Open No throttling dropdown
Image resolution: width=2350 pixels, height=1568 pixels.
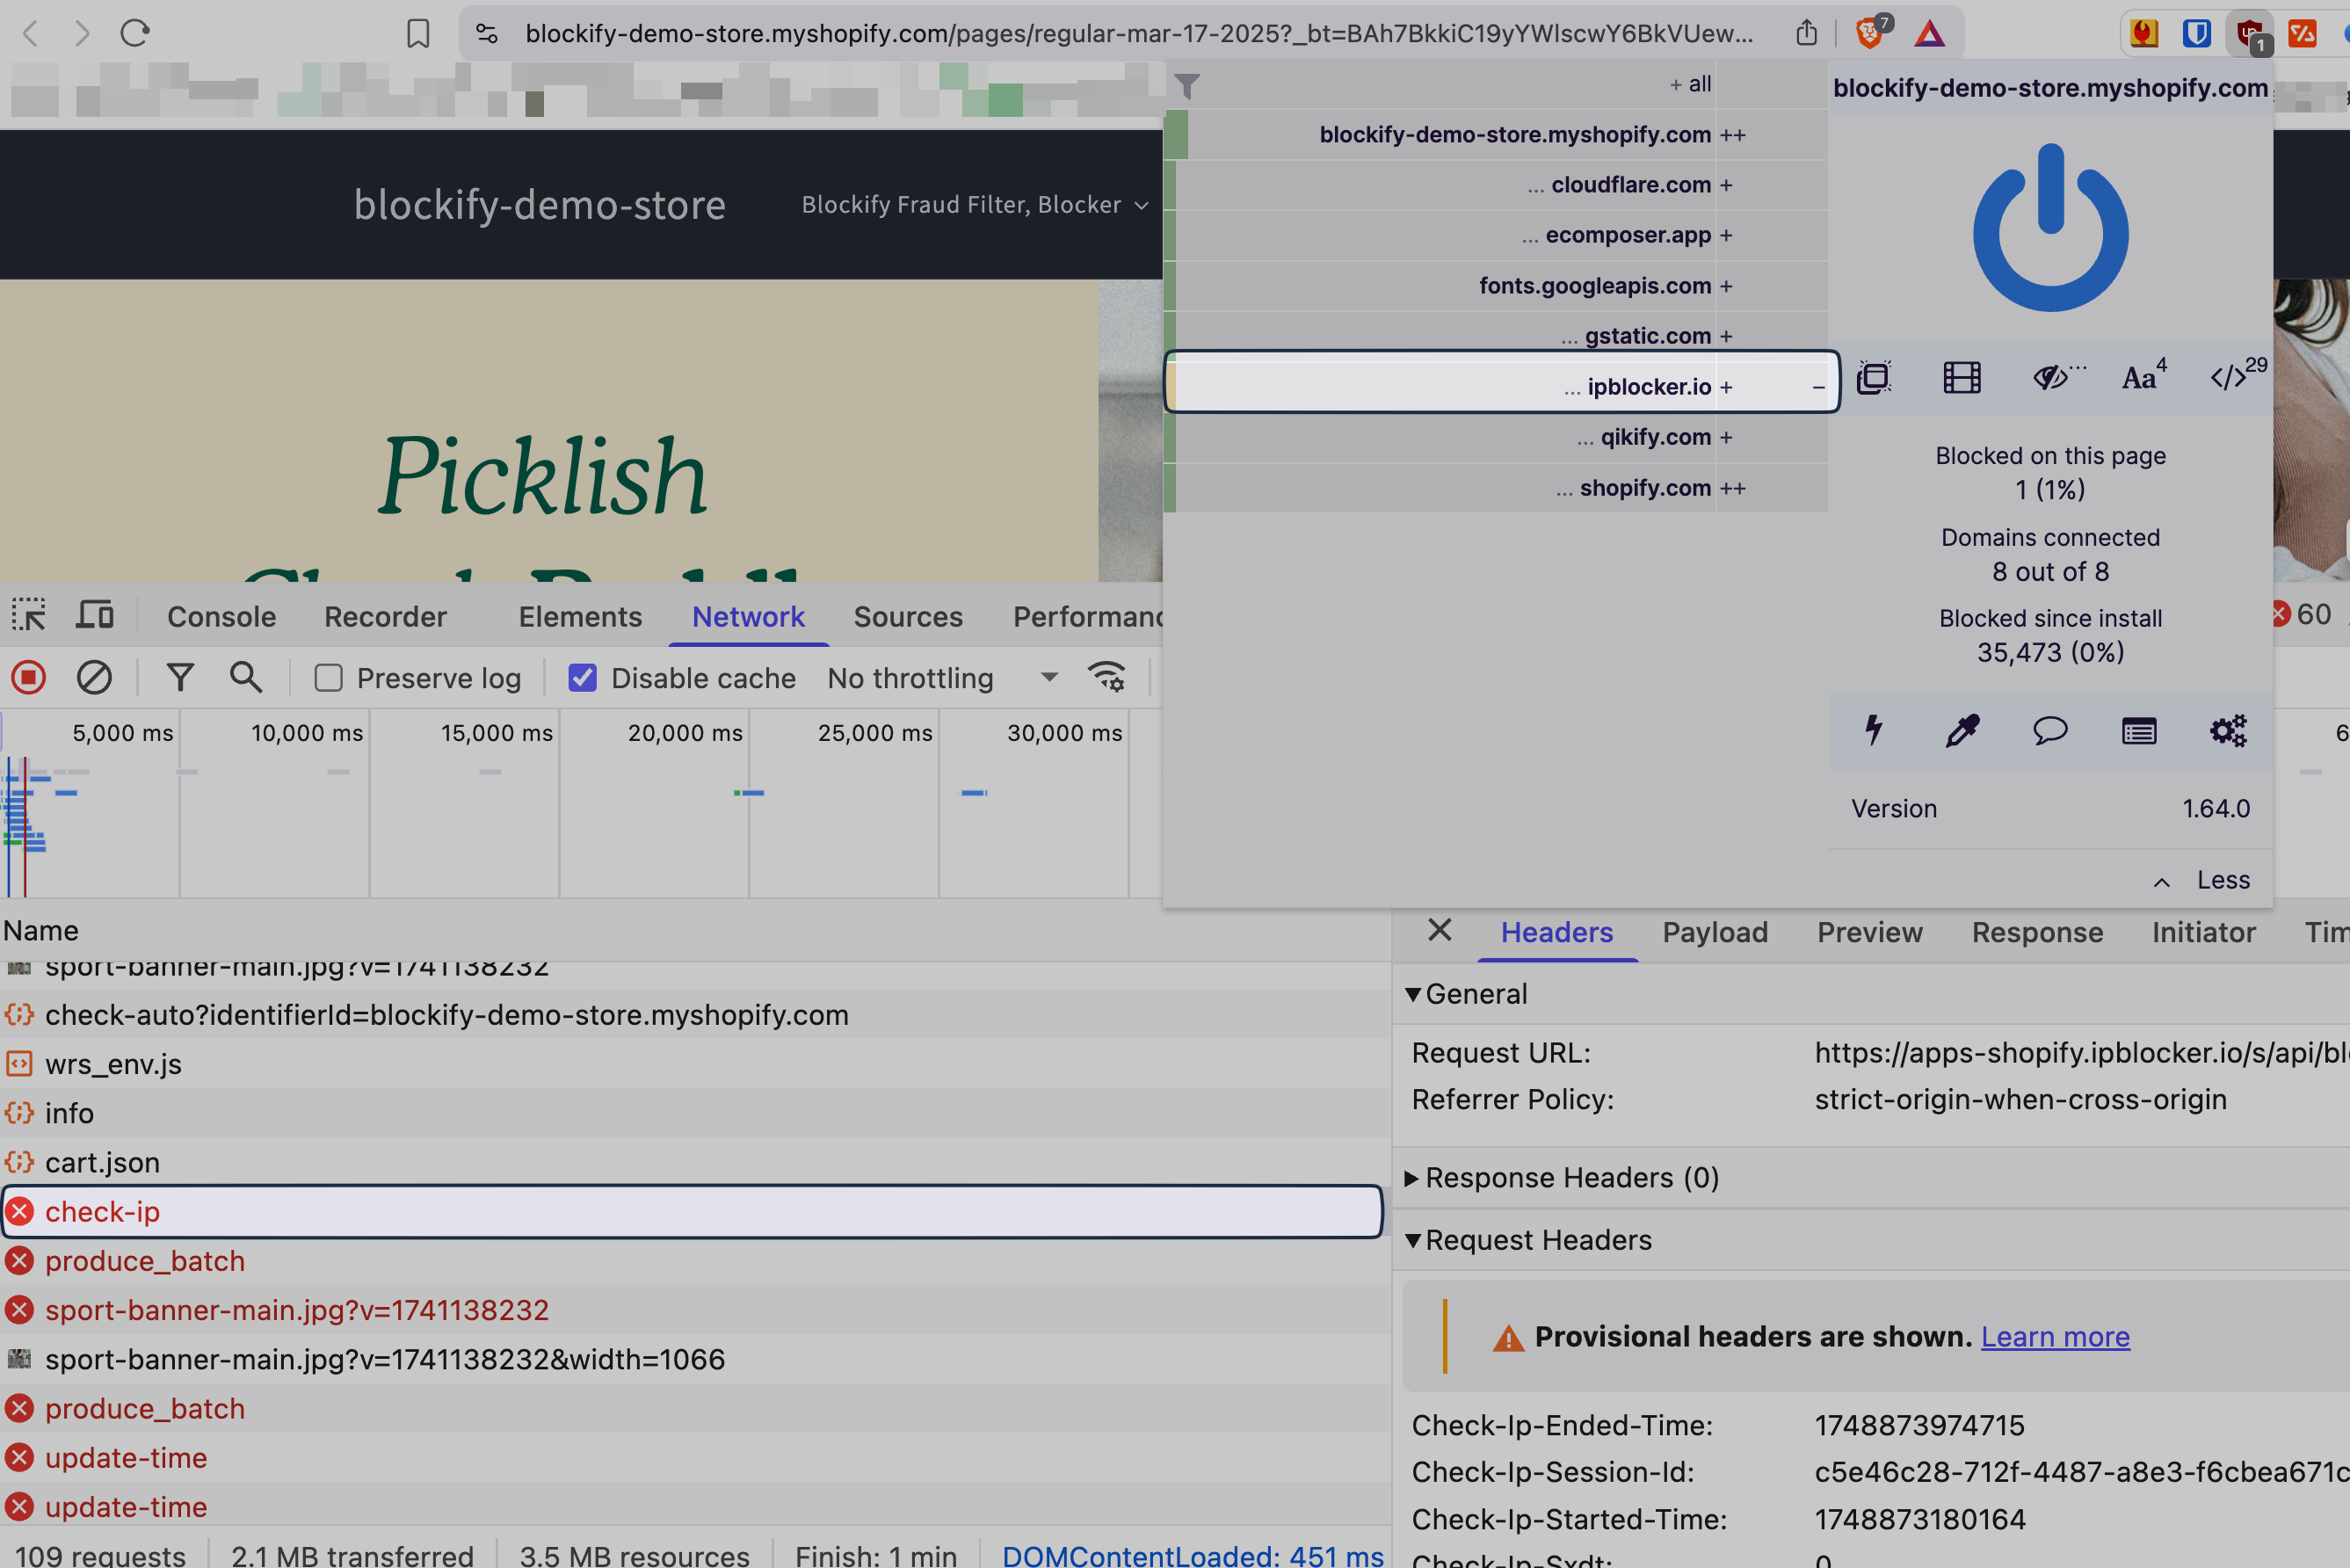coord(943,678)
